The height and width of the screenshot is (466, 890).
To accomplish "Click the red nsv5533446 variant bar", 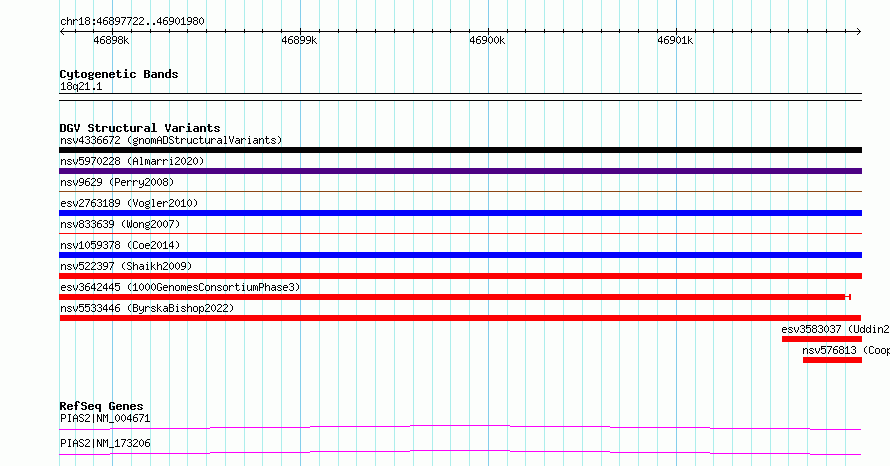I will (x=460, y=318).
